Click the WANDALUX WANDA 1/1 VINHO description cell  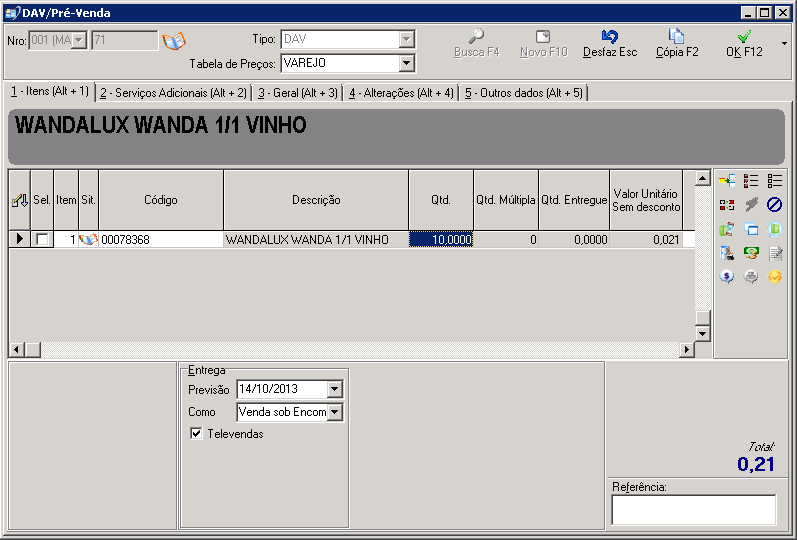tap(316, 239)
